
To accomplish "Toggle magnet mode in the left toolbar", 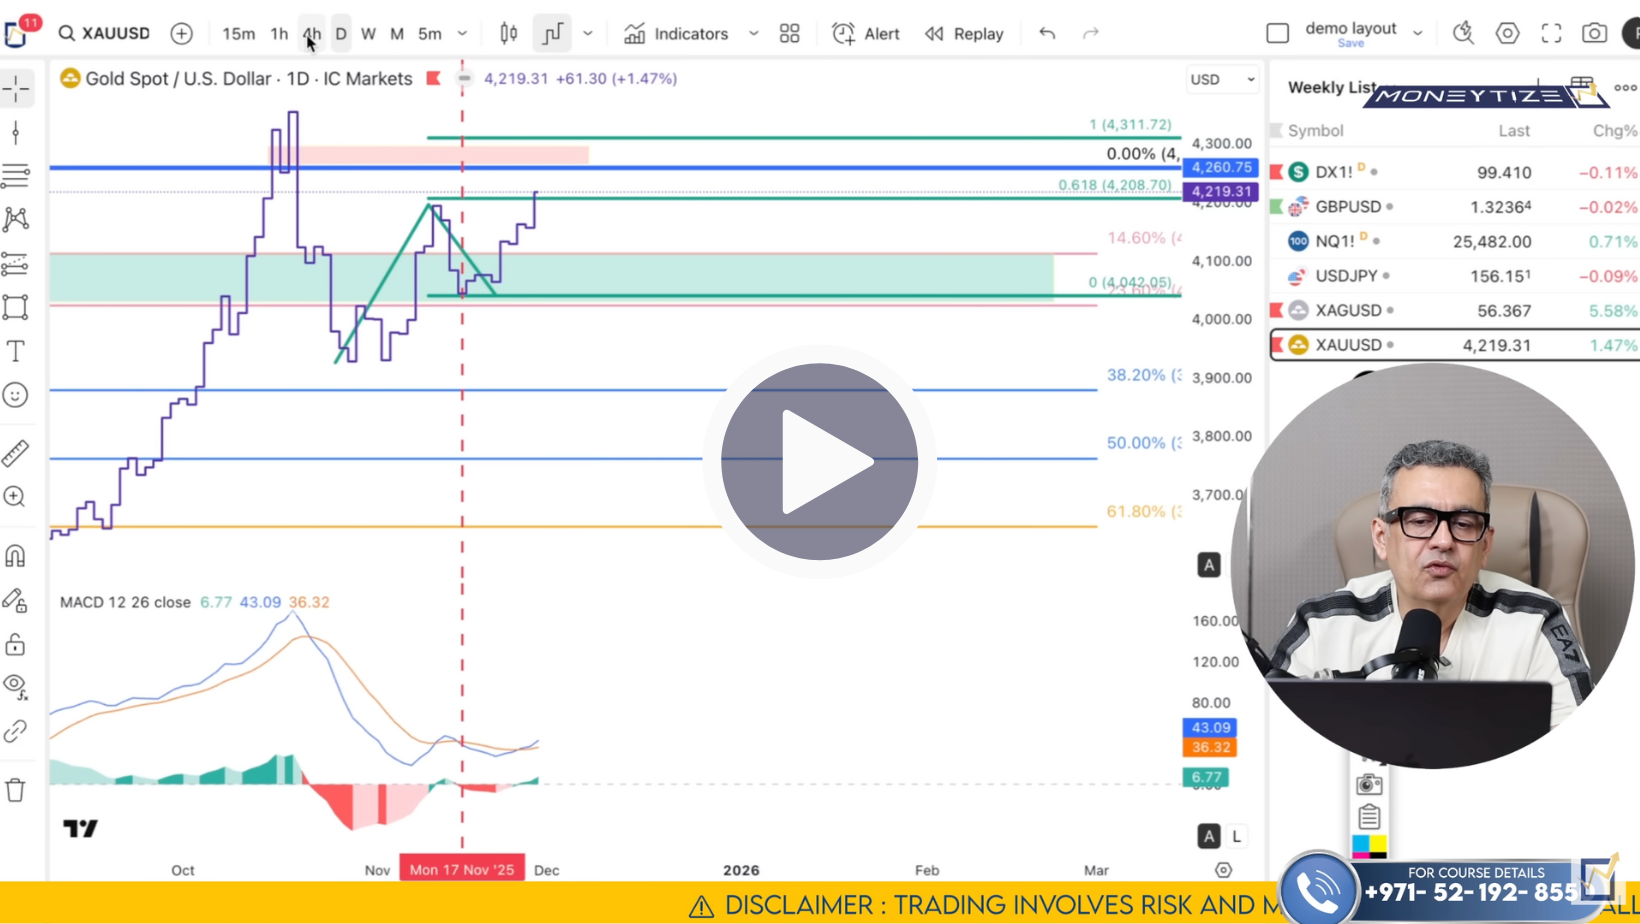I will [x=16, y=556].
